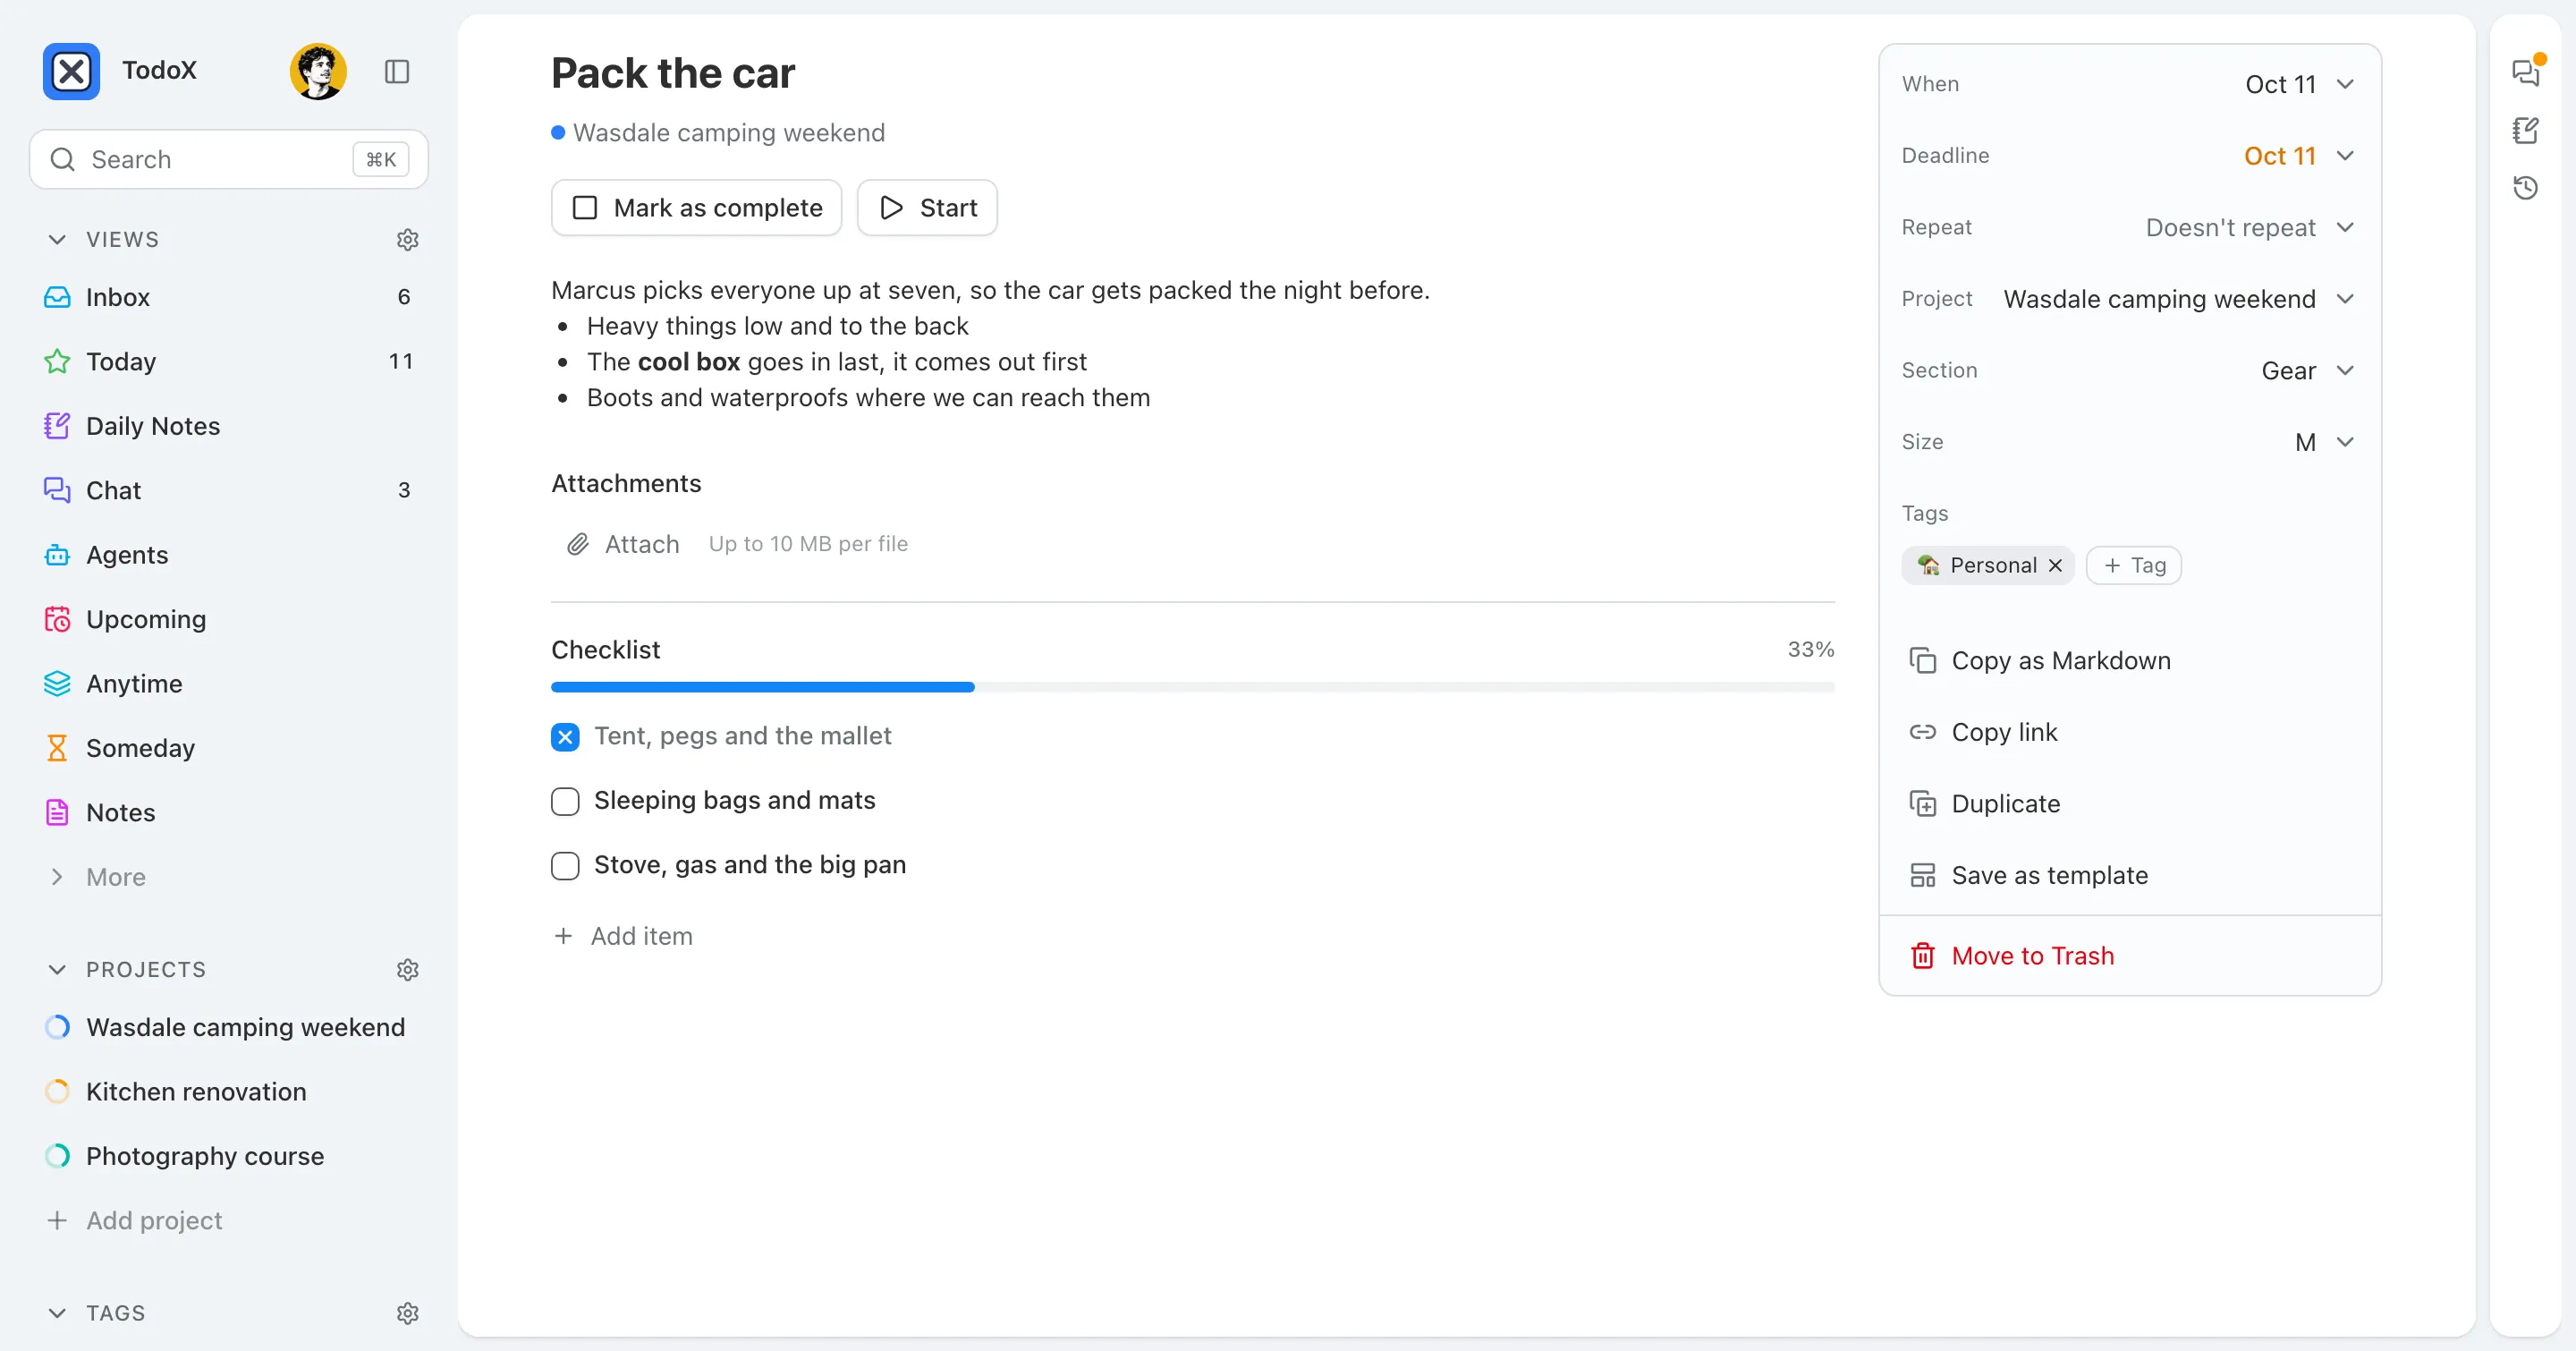Switch to the Upcoming view
The image size is (2576, 1351).
point(229,619)
